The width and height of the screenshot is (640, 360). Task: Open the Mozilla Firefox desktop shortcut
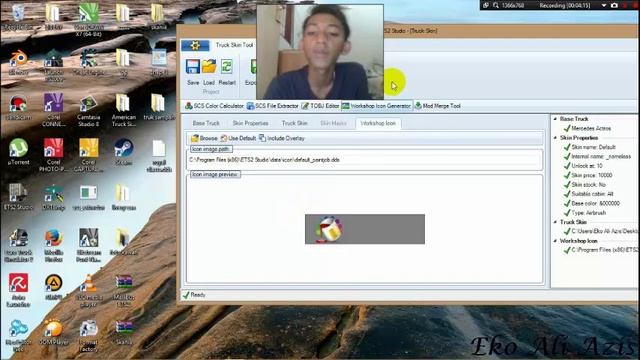[x=53, y=245]
